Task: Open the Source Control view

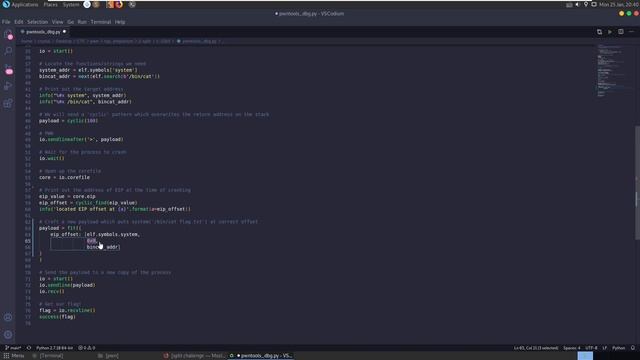Action: (x=8, y=69)
